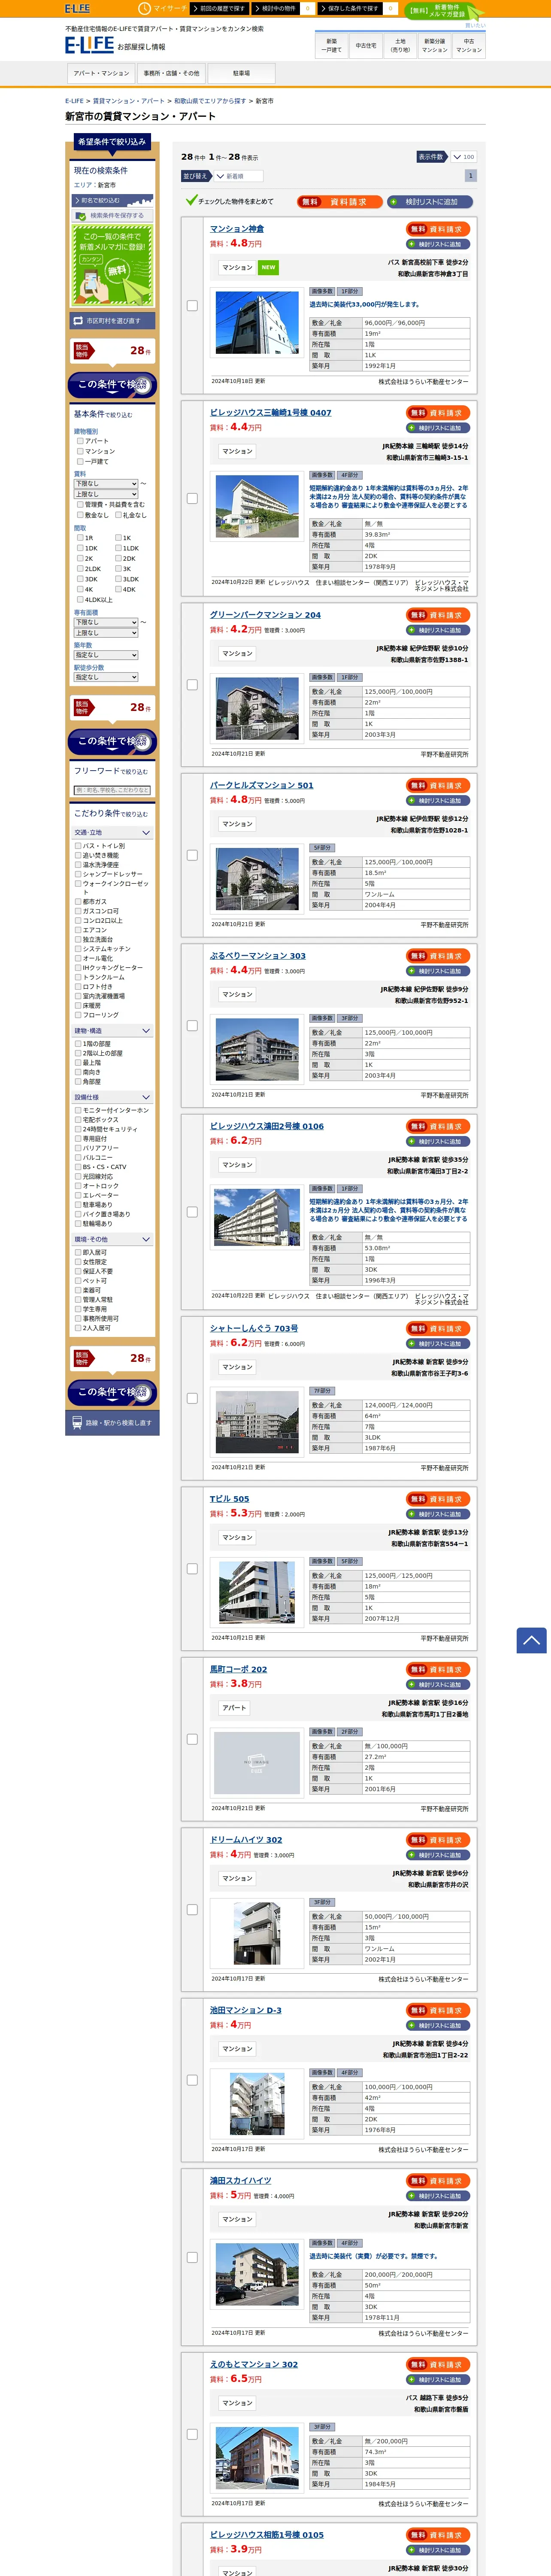
Task: Open the アパート・マンション tab
Action: pyautogui.click(x=101, y=73)
